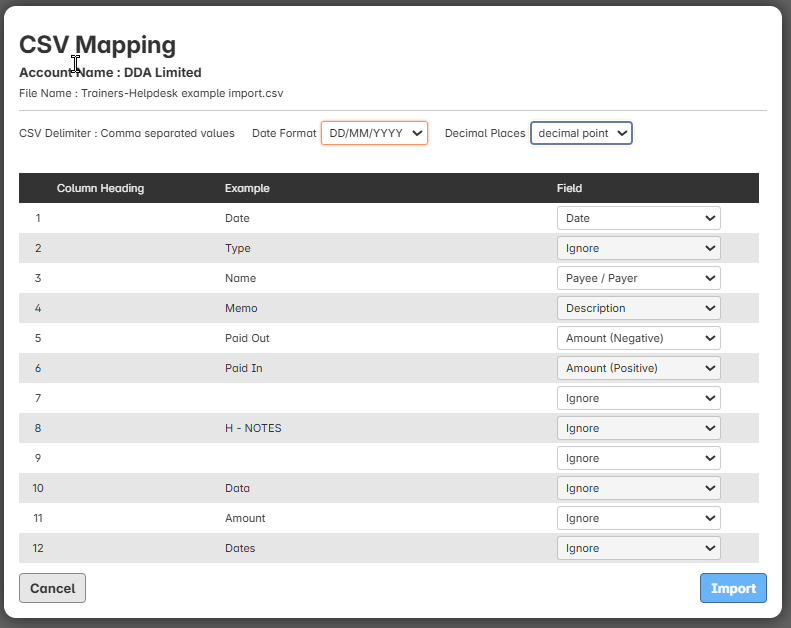Open Field dropdown for row 12 Dates

coord(639,548)
